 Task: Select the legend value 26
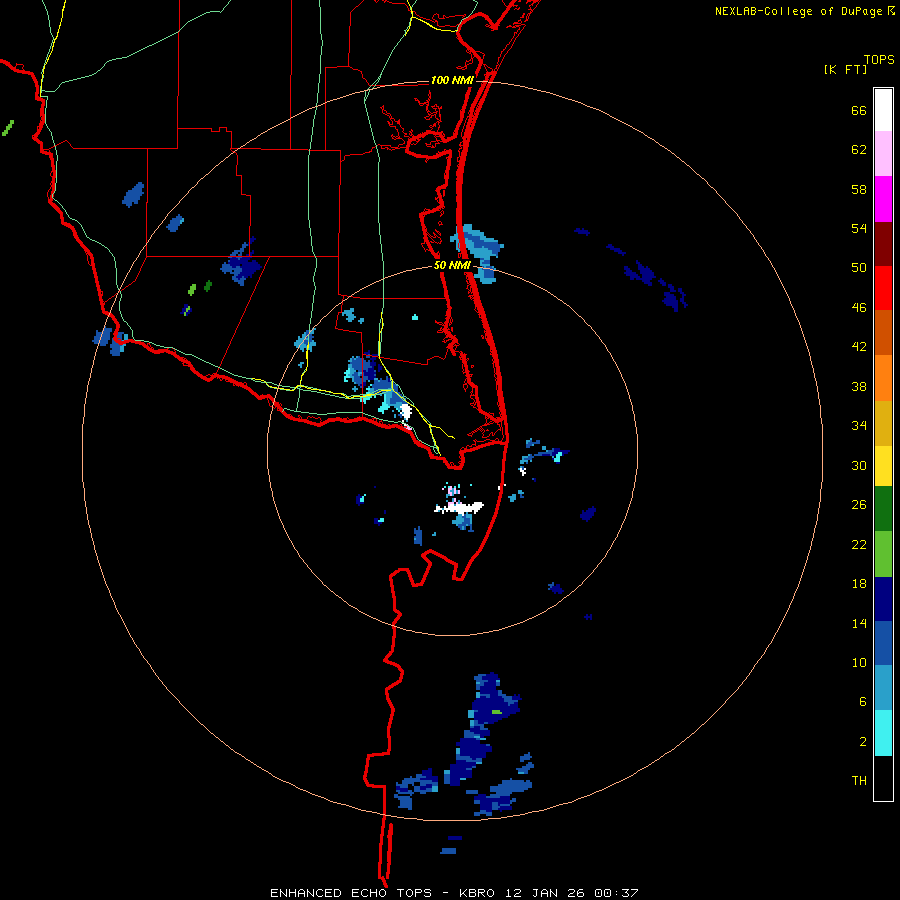tap(859, 505)
